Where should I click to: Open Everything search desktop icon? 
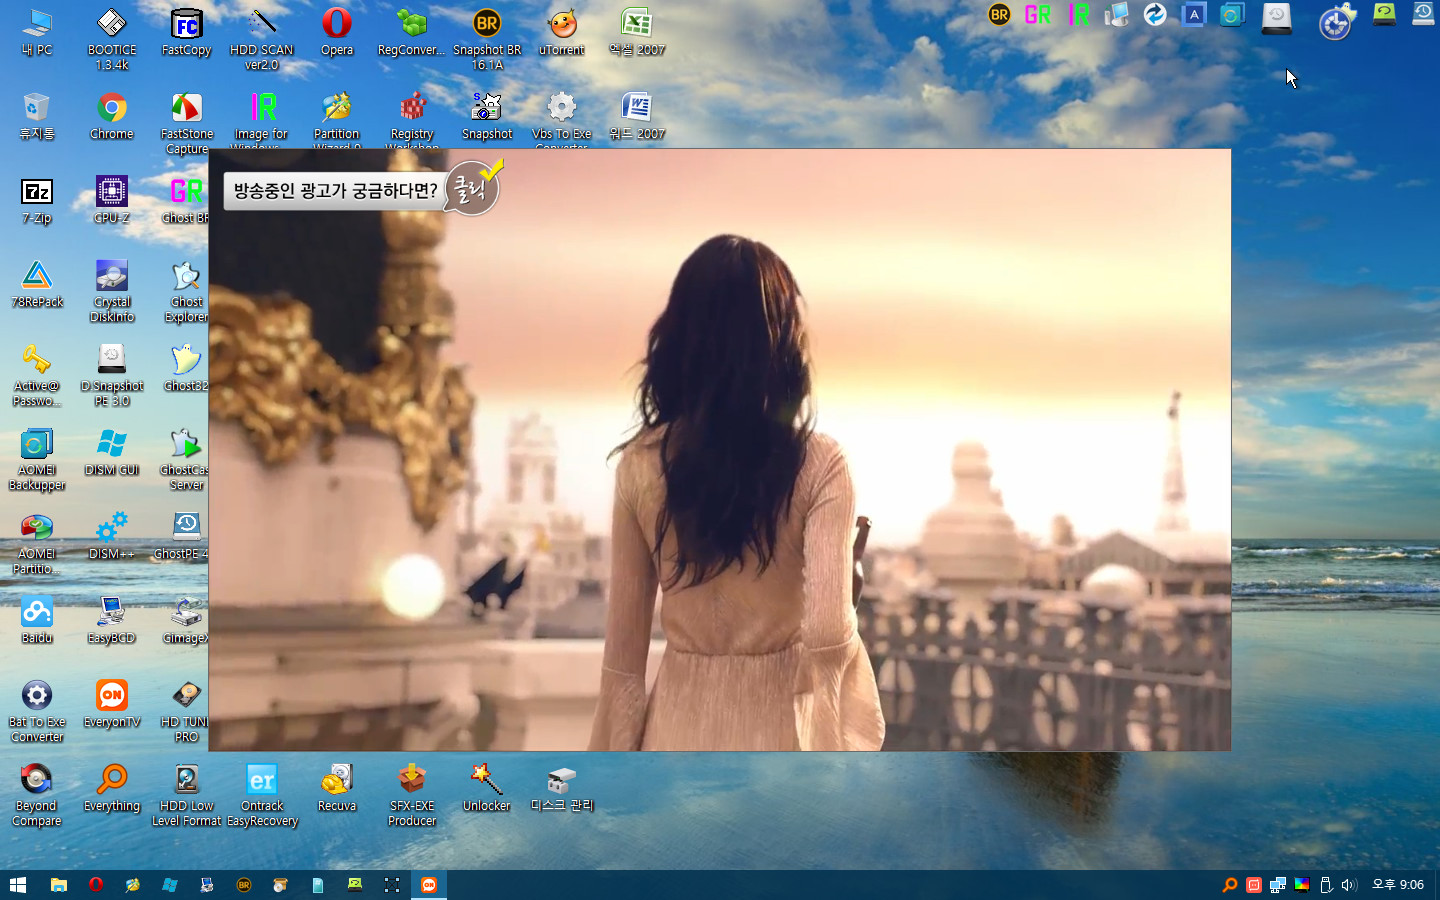112,788
